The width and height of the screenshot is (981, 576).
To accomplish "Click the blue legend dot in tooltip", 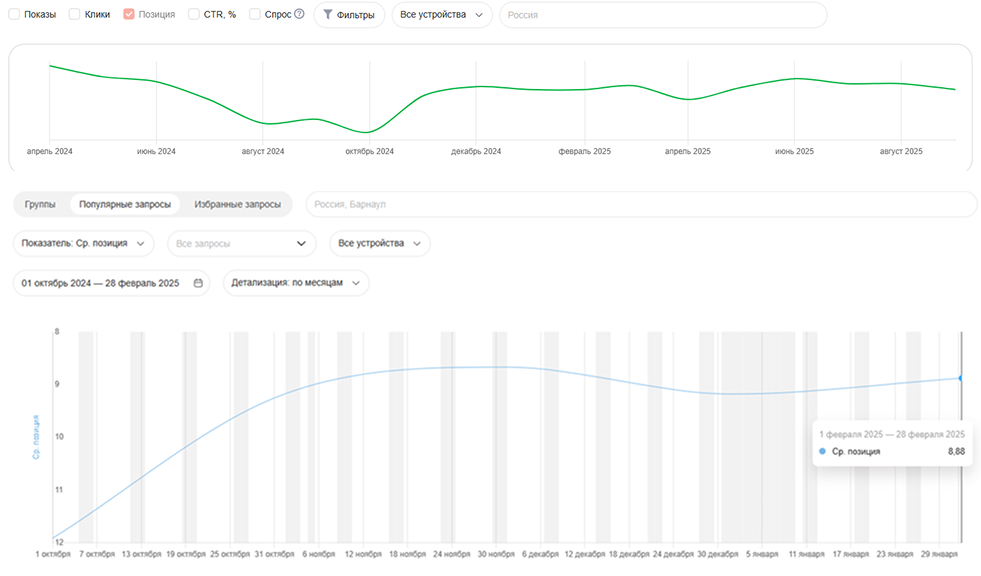I will click(823, 452).
